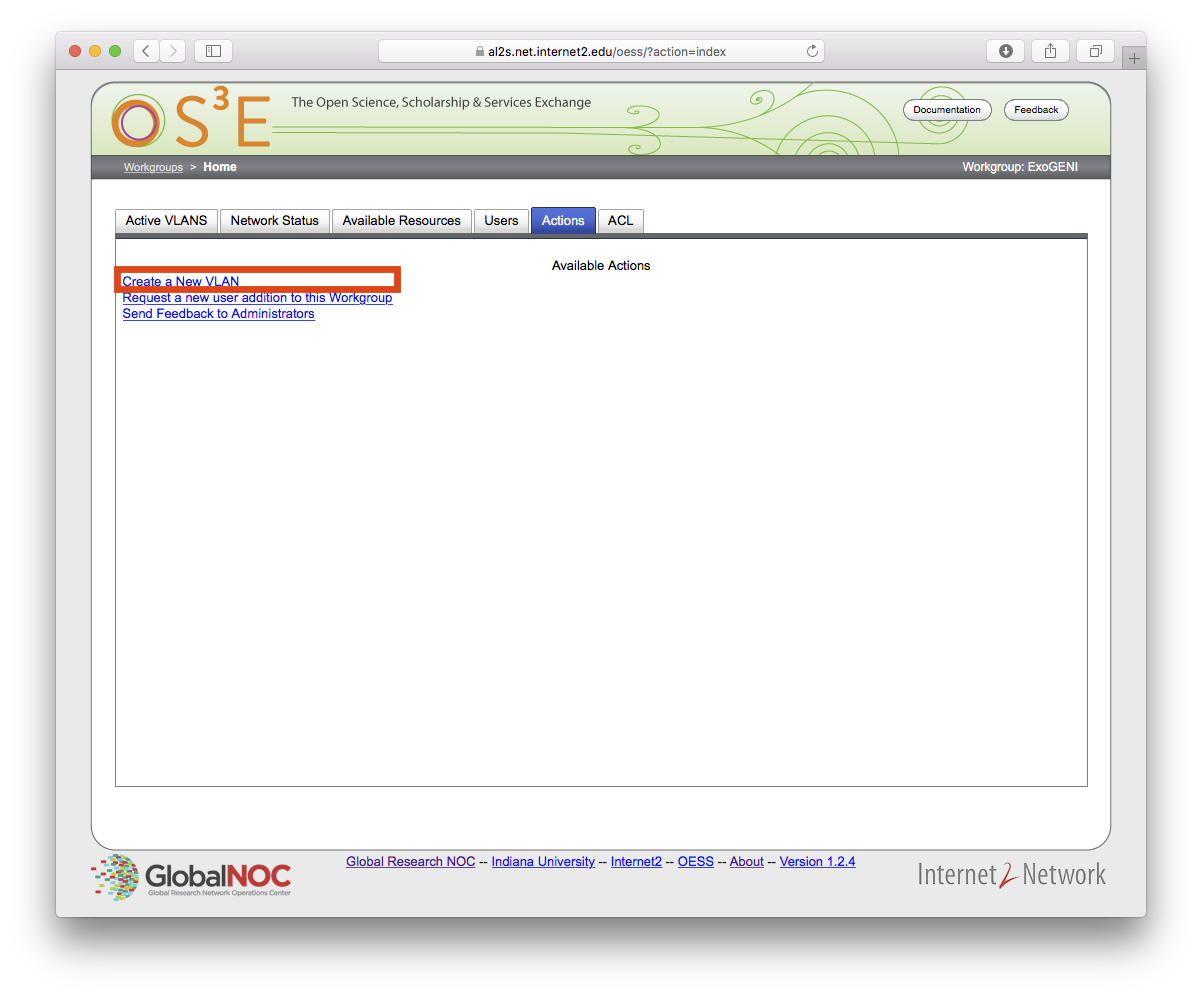Viewport: 1202px width, 997px height.
Task: Go back with Safari's back arrow
Action: 147,51
